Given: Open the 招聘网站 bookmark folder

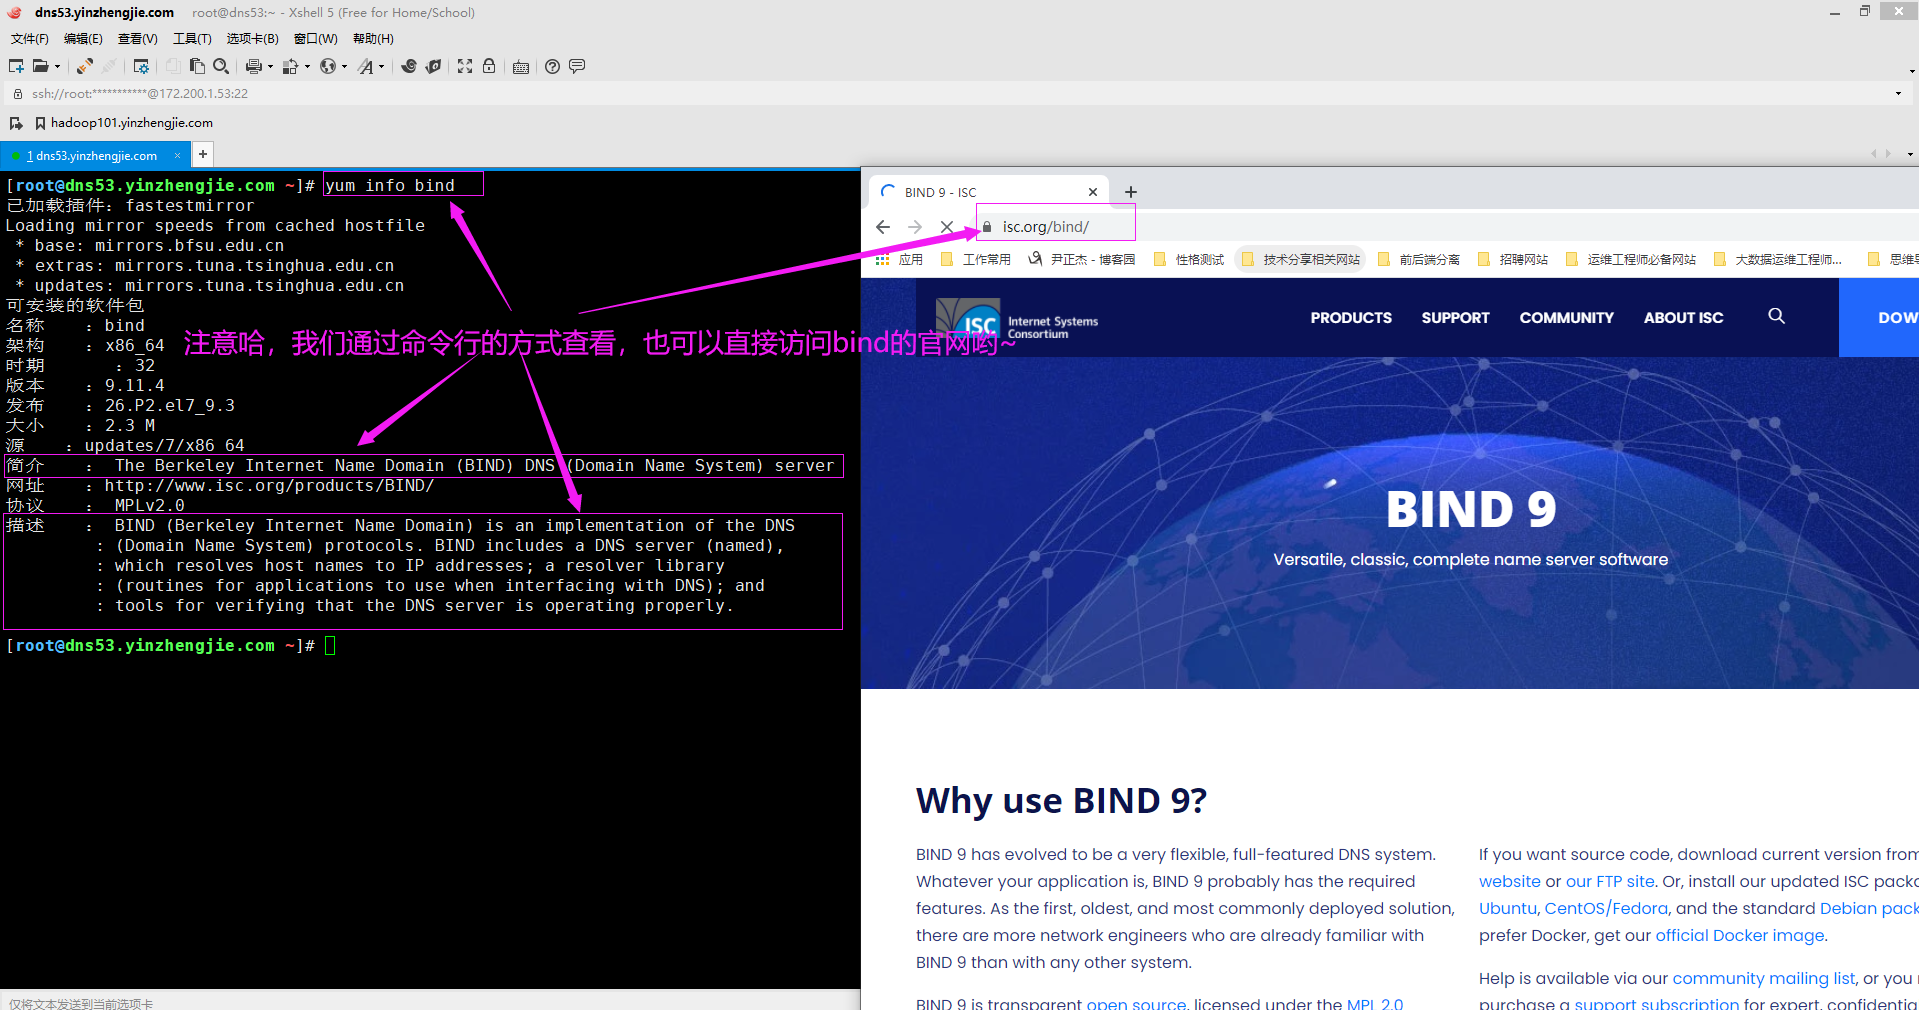Looking at the screenshot, I should 1513,260.
